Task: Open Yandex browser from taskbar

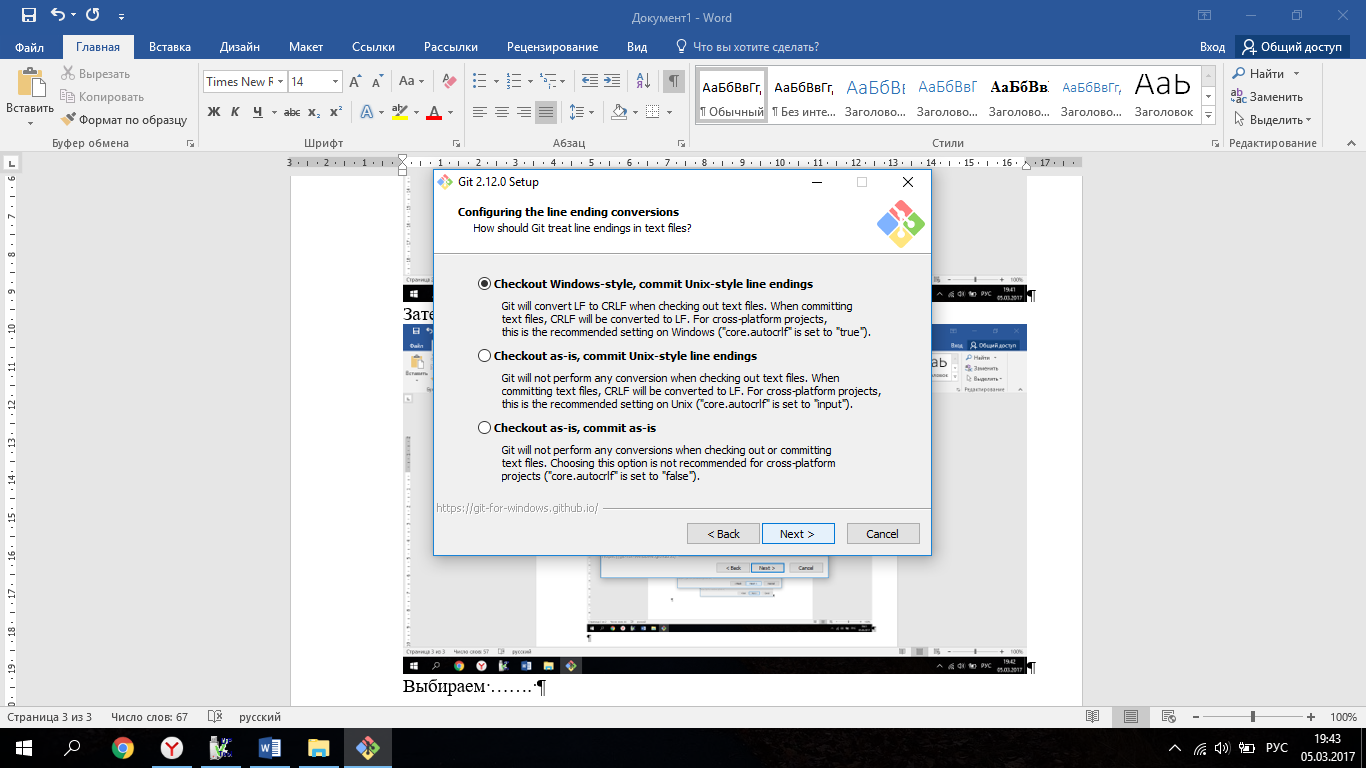Action: click(x=172, y=748)
